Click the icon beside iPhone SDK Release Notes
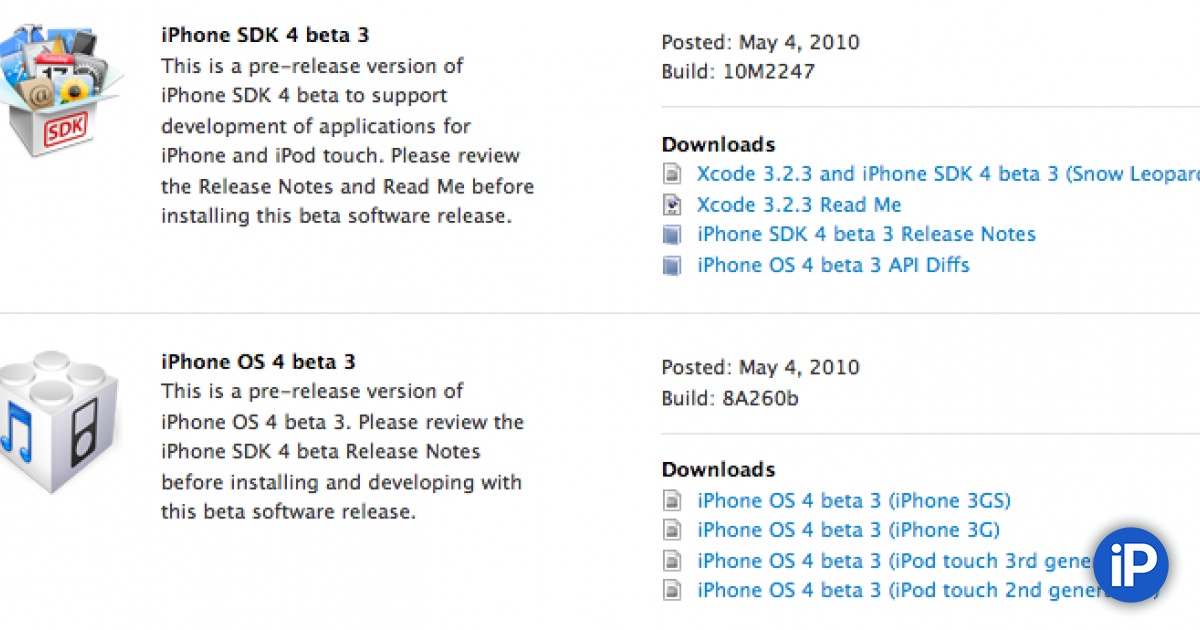The height and width of the screenshot is (630, 1200). click(x=673, y=234)
